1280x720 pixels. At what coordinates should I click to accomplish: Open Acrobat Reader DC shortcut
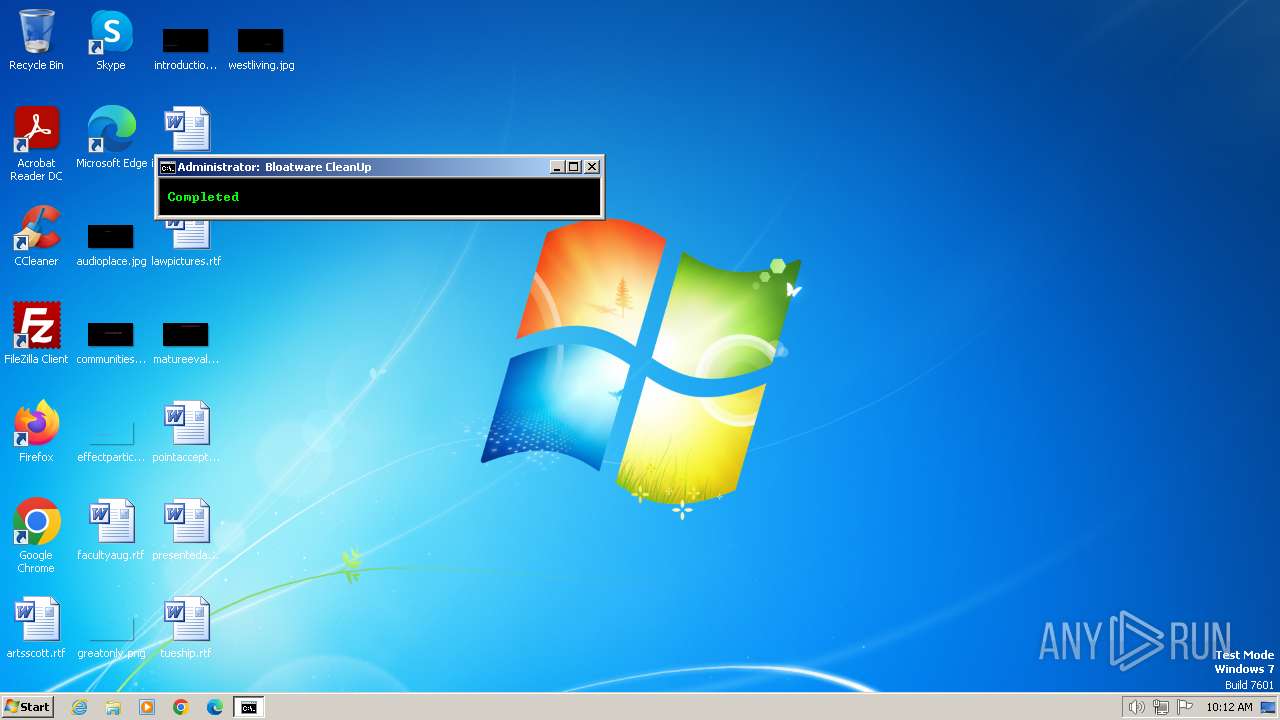point(36,144)
